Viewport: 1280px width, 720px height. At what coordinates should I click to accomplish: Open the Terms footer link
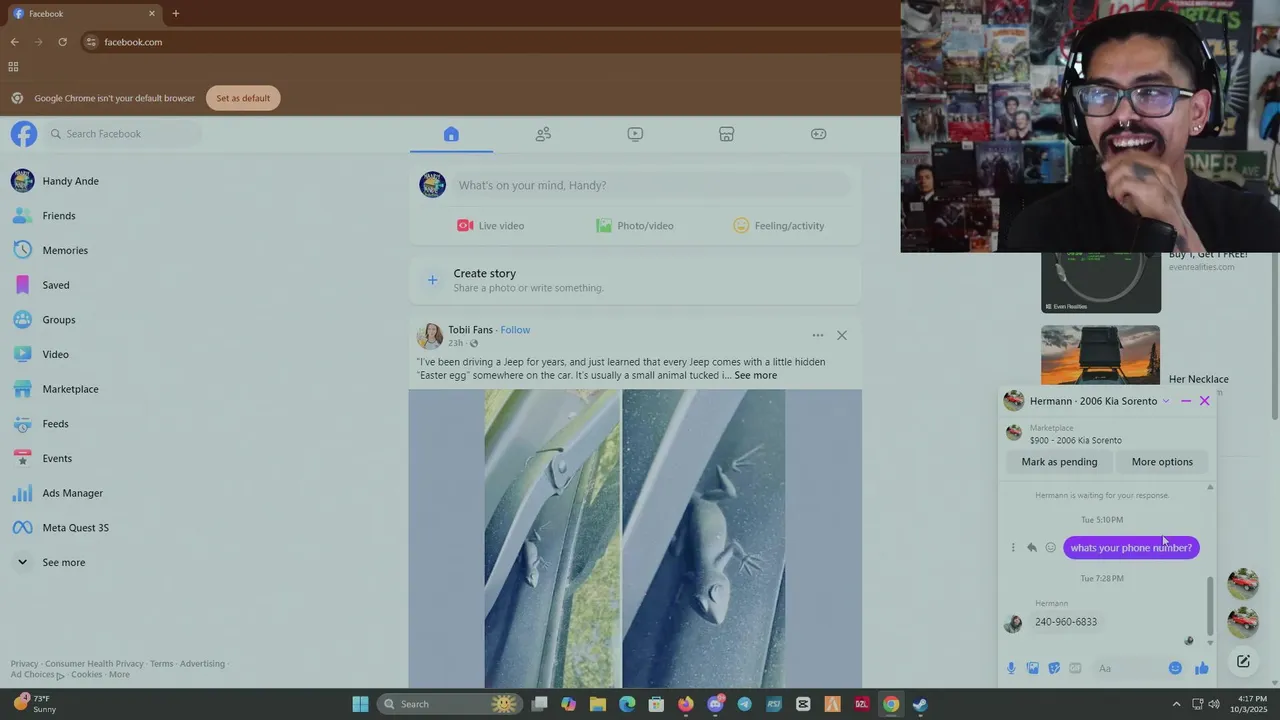[161, 664]
